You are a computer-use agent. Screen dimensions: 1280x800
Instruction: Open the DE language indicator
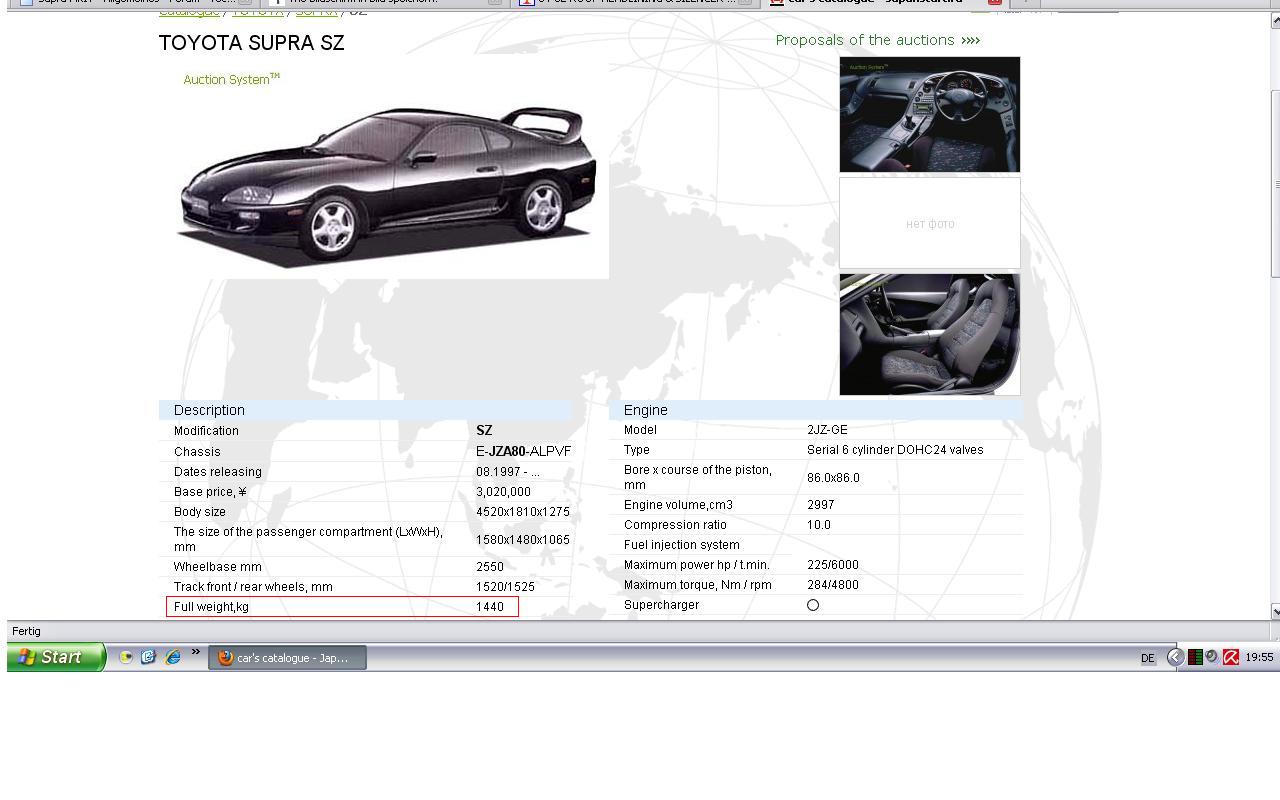[x=1147, y=658]
